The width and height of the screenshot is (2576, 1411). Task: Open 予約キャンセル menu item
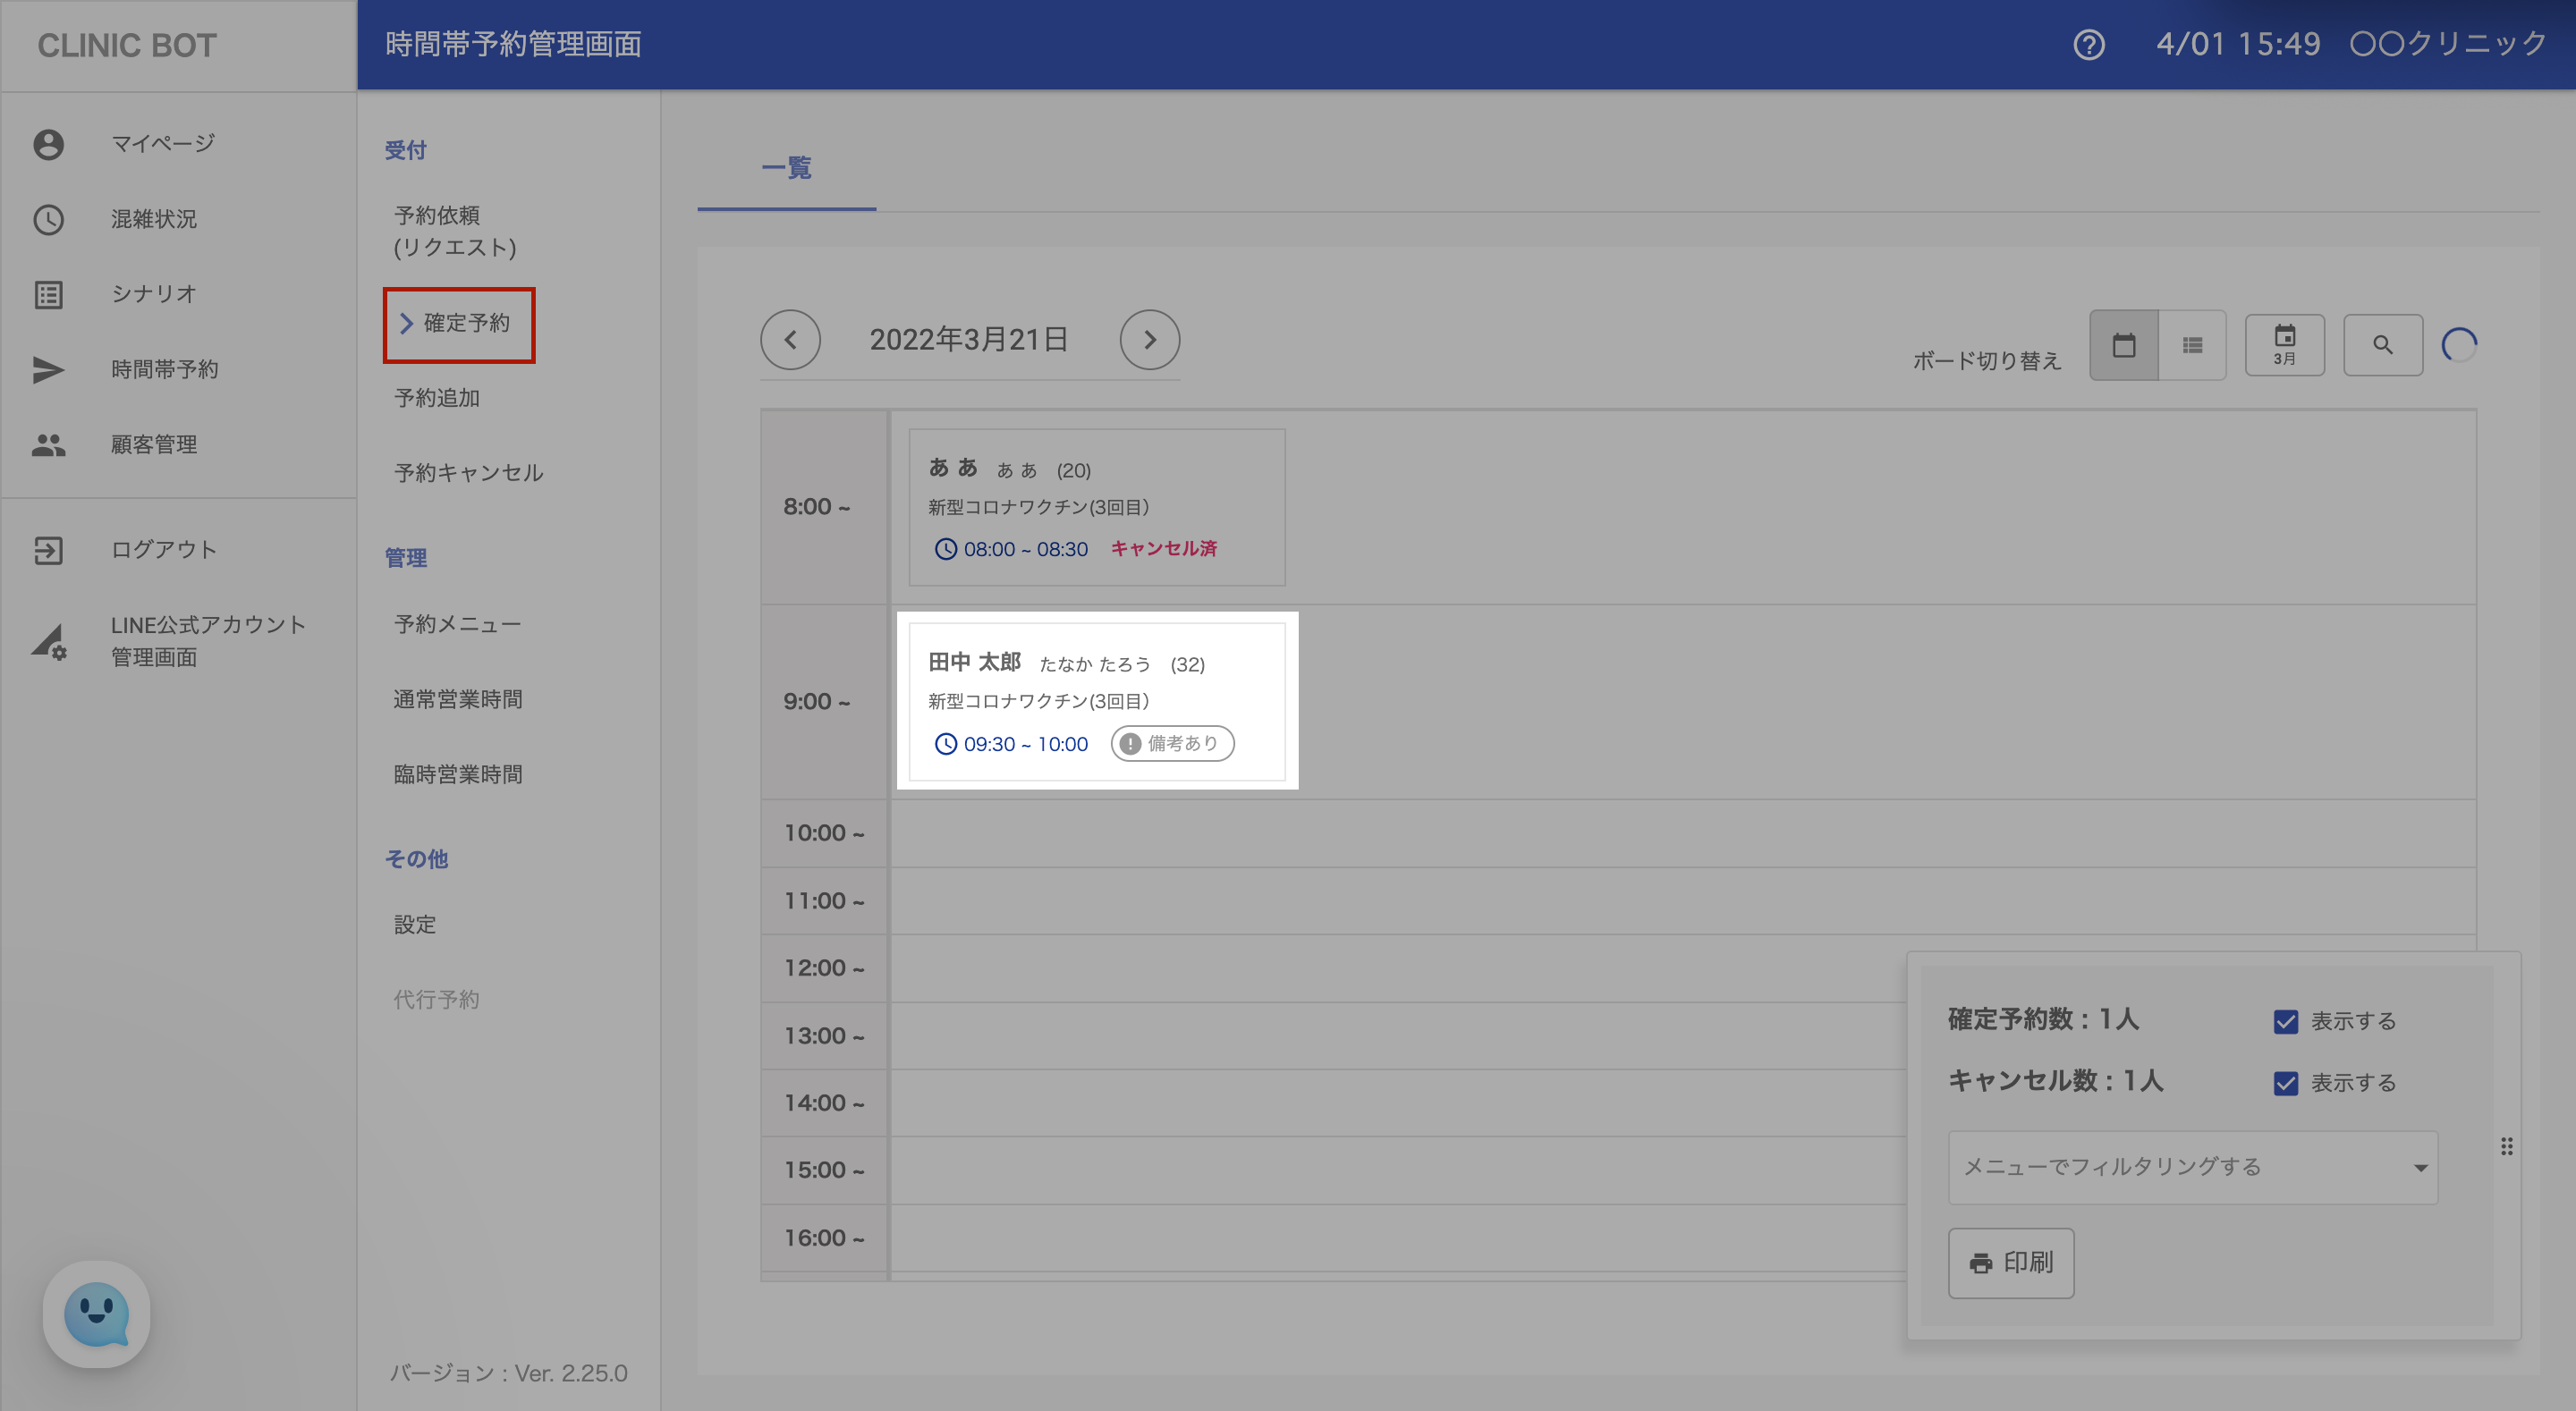click(x=468, y=473)
